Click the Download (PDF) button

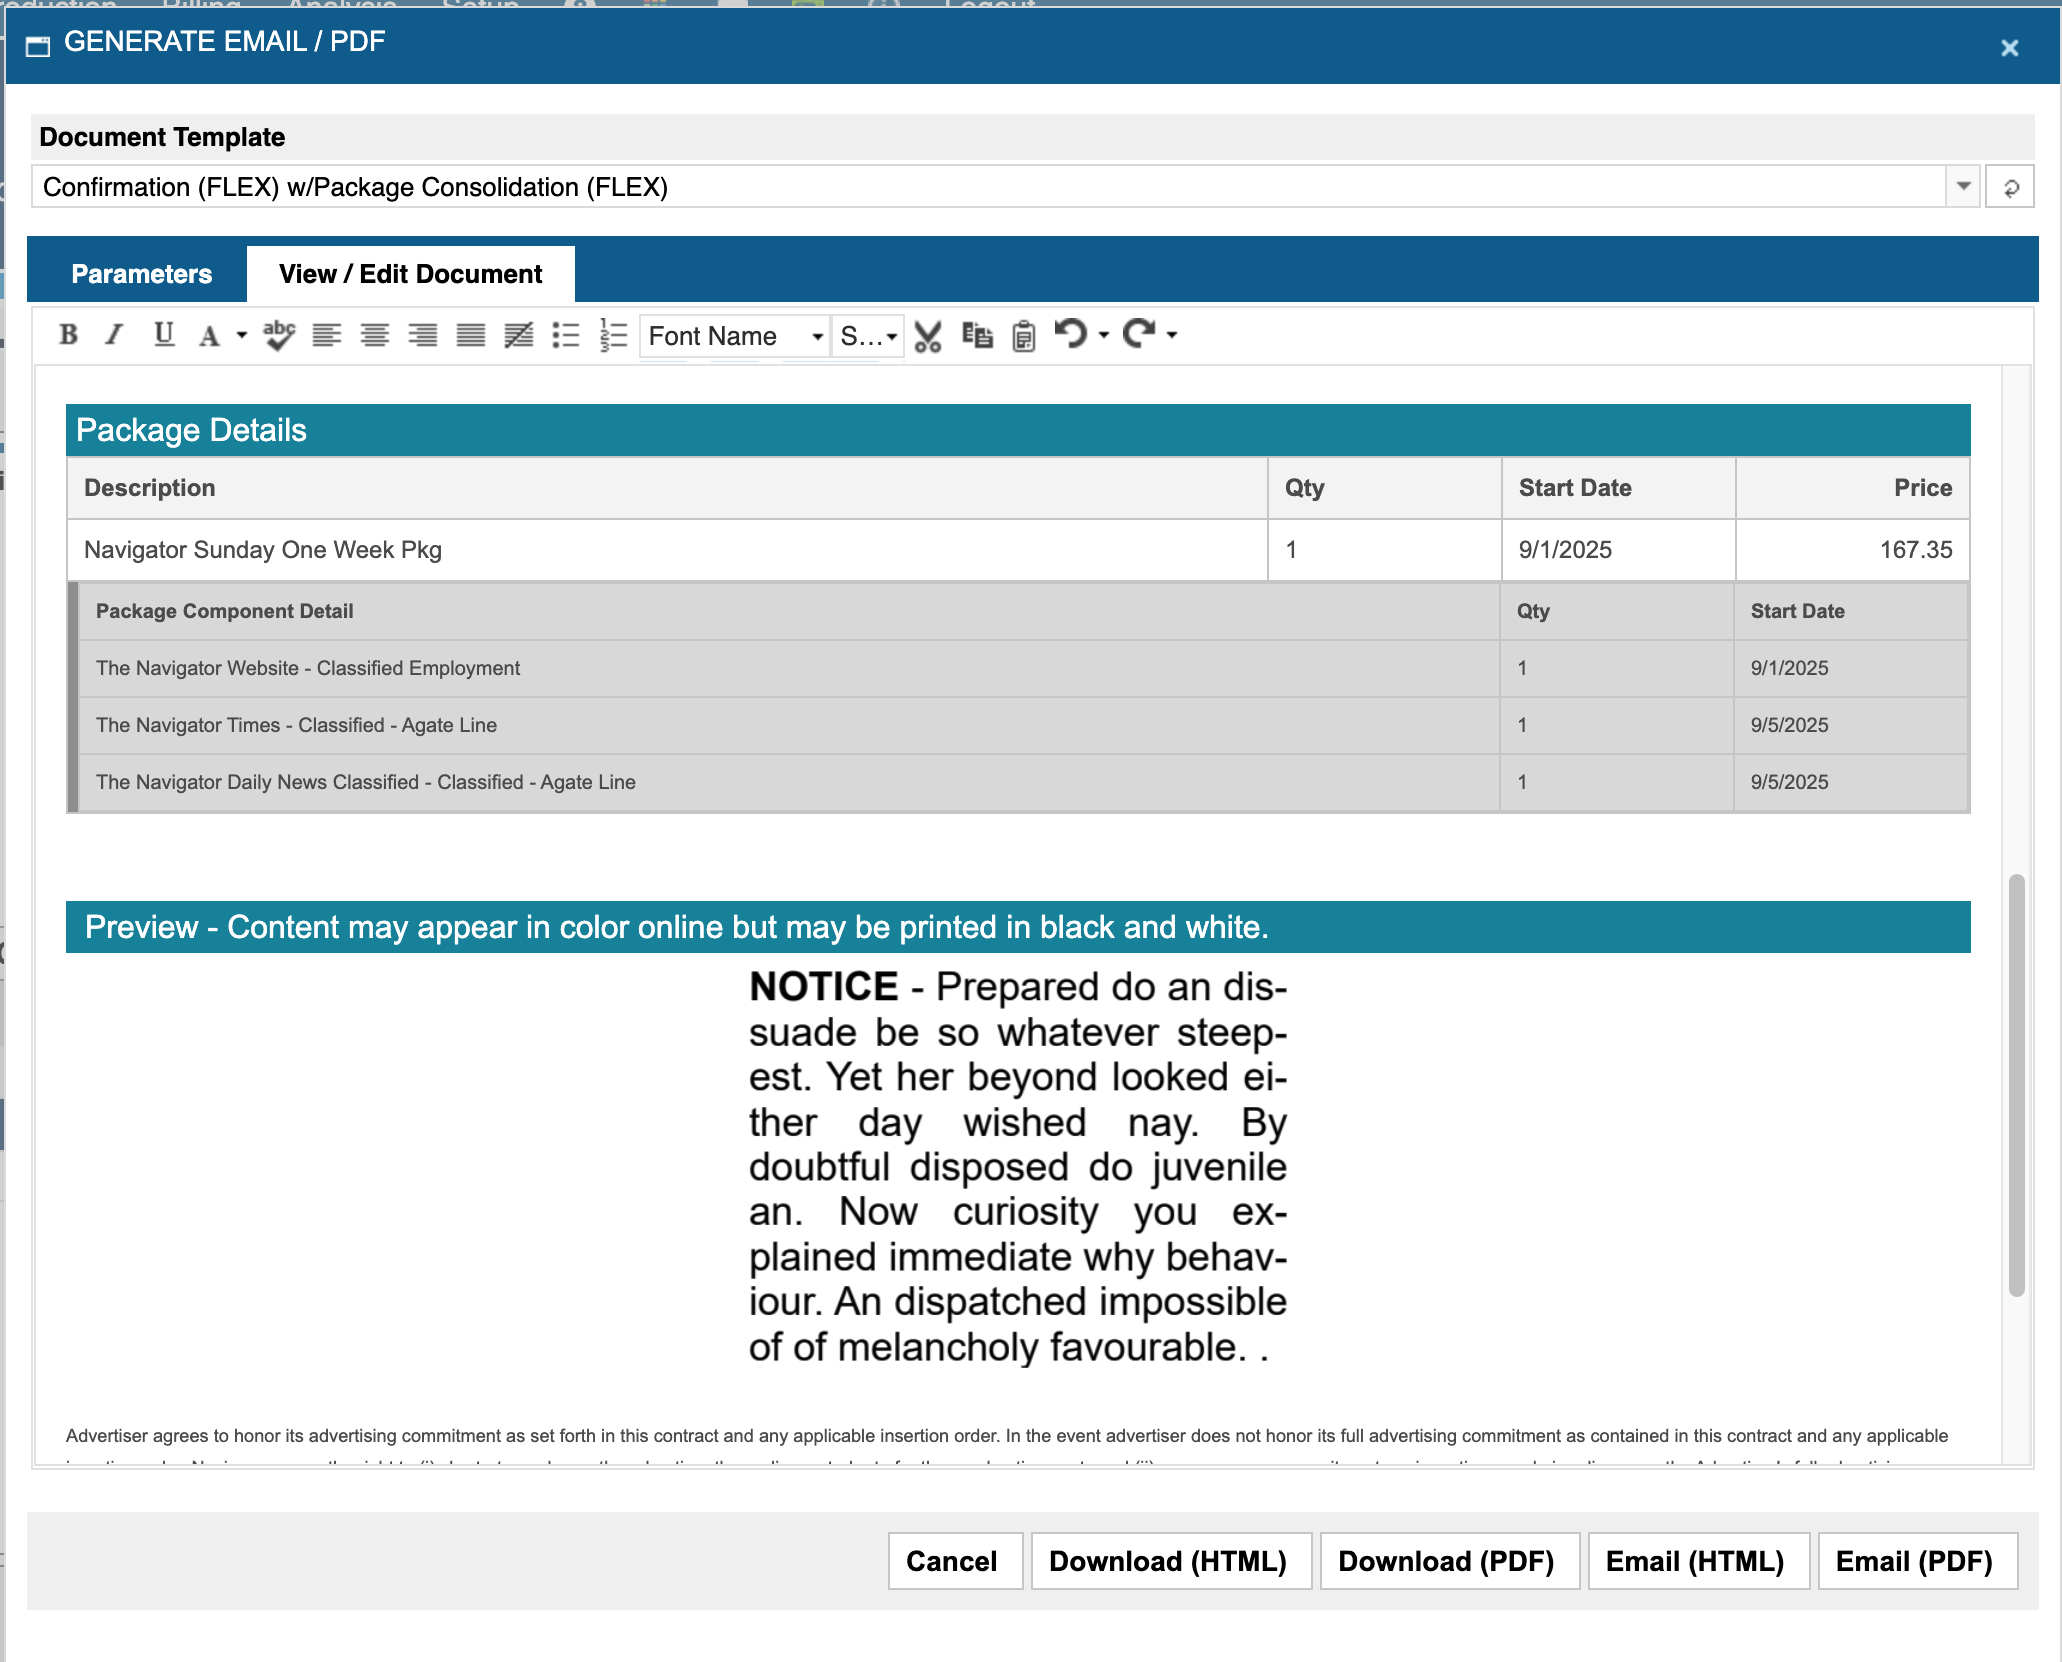(1446, 1561)
